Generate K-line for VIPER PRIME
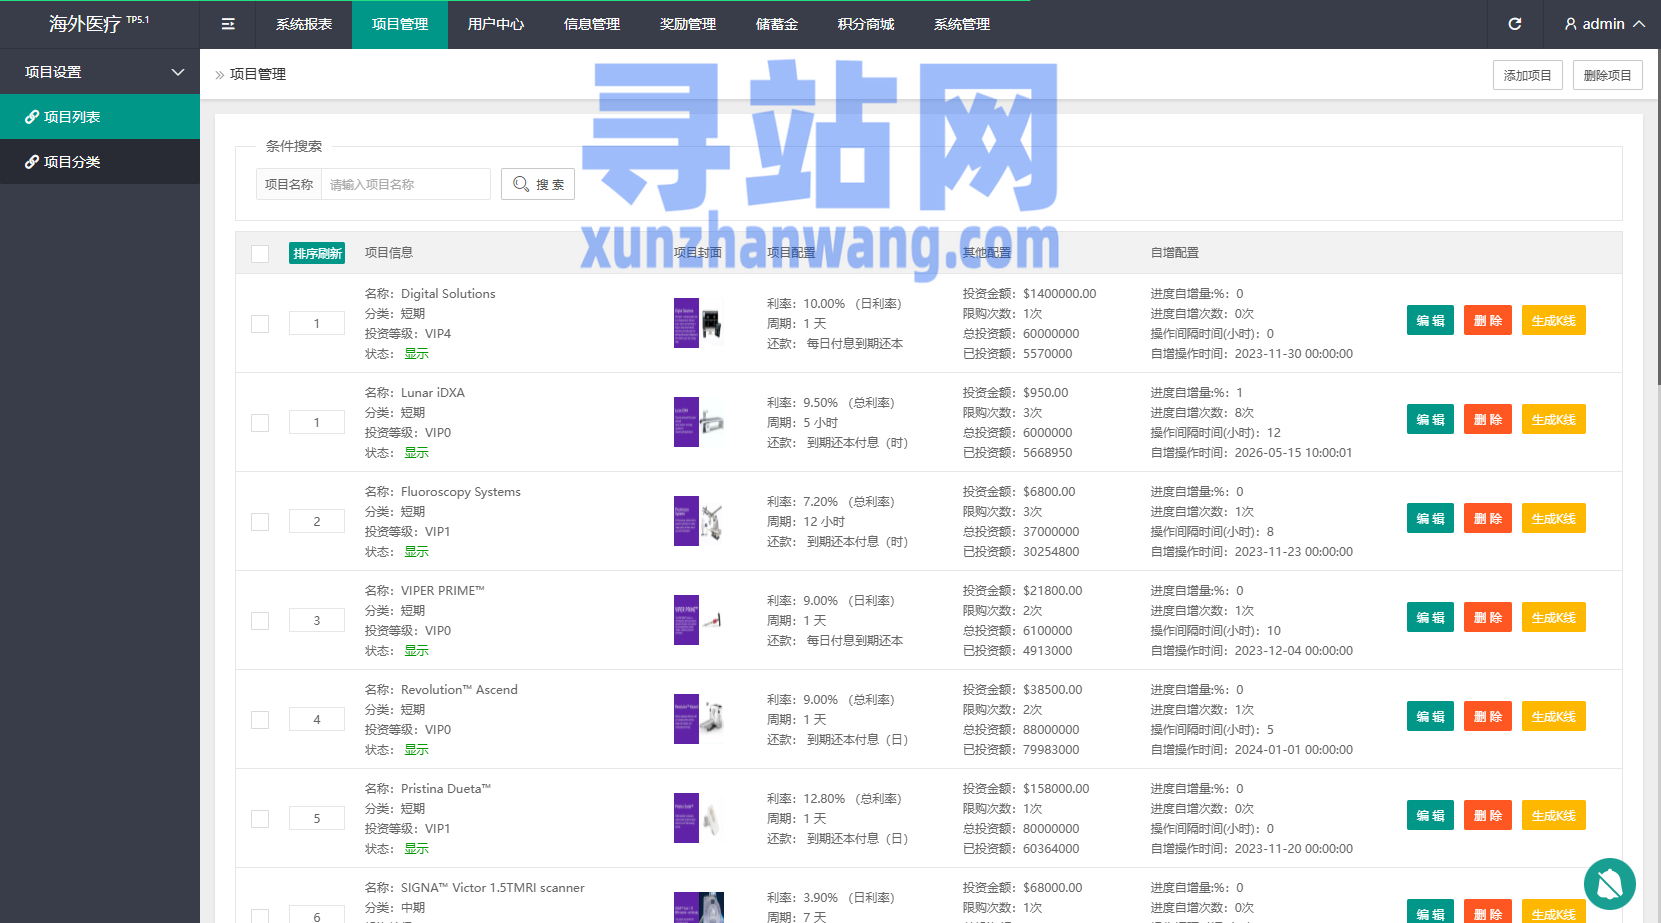This screenshot has width=1661, height=923. [1553, 617]
